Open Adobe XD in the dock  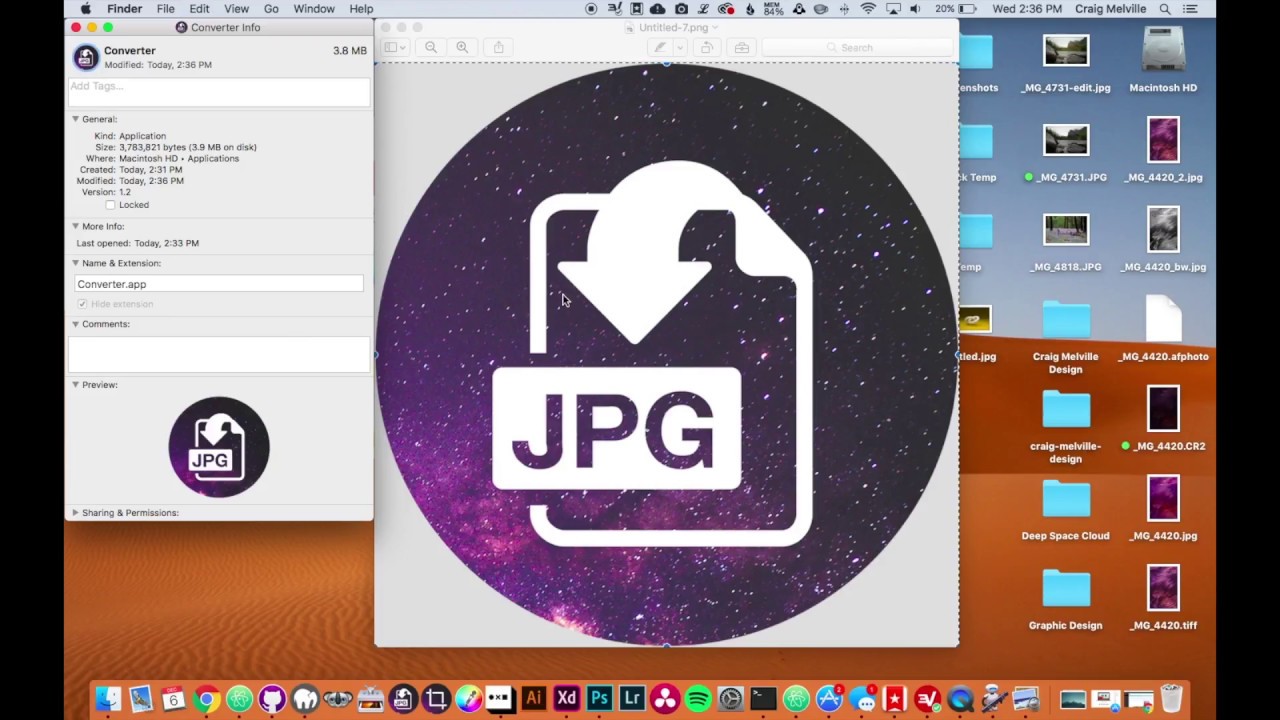[x=566, y=698]
